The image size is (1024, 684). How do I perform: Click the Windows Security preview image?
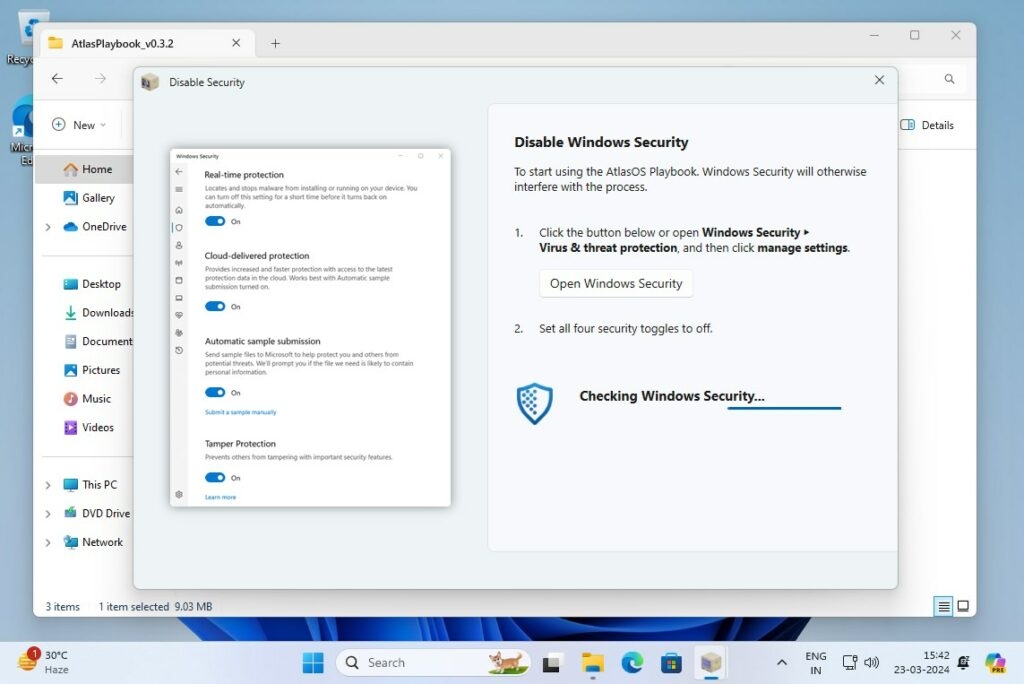[310, 327]
